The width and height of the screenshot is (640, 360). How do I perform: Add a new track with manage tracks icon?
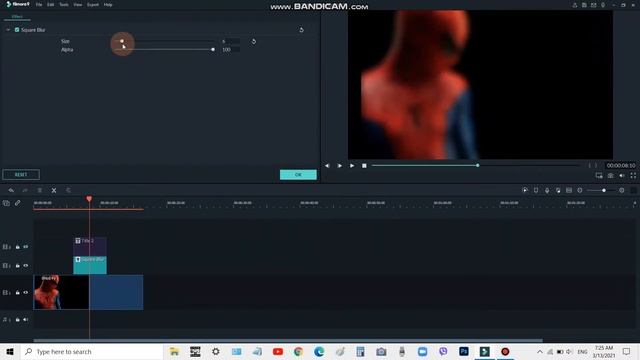point(6,203)
